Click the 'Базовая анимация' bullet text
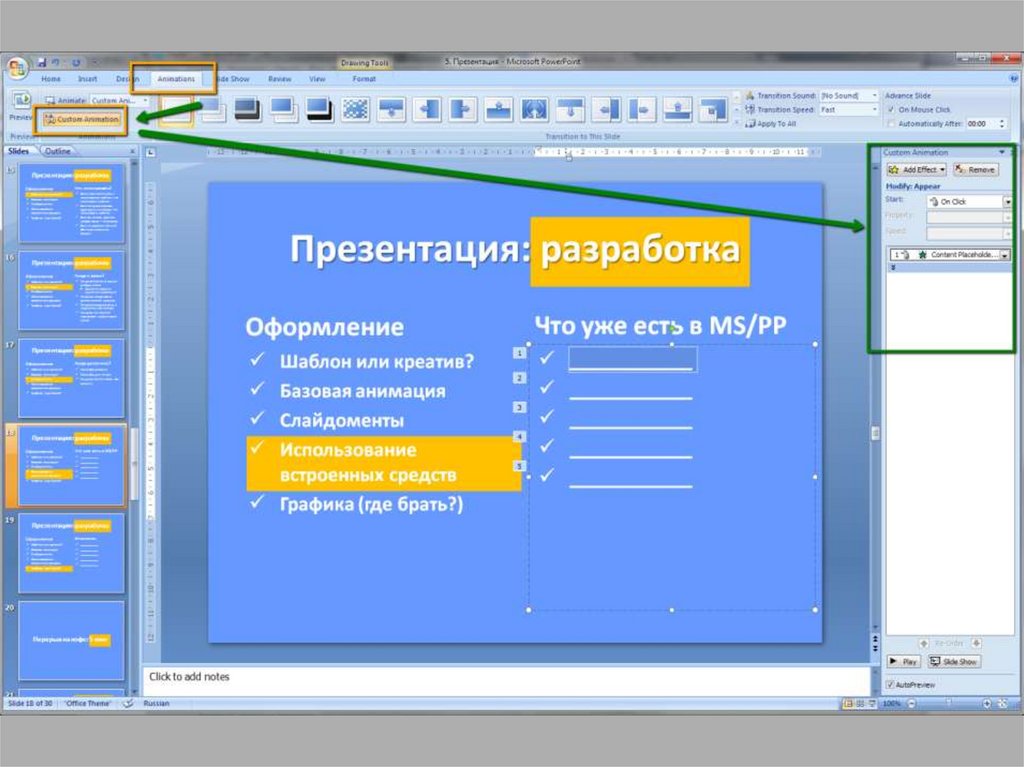This screenshot has height=767, width=1024. [362, 391]
